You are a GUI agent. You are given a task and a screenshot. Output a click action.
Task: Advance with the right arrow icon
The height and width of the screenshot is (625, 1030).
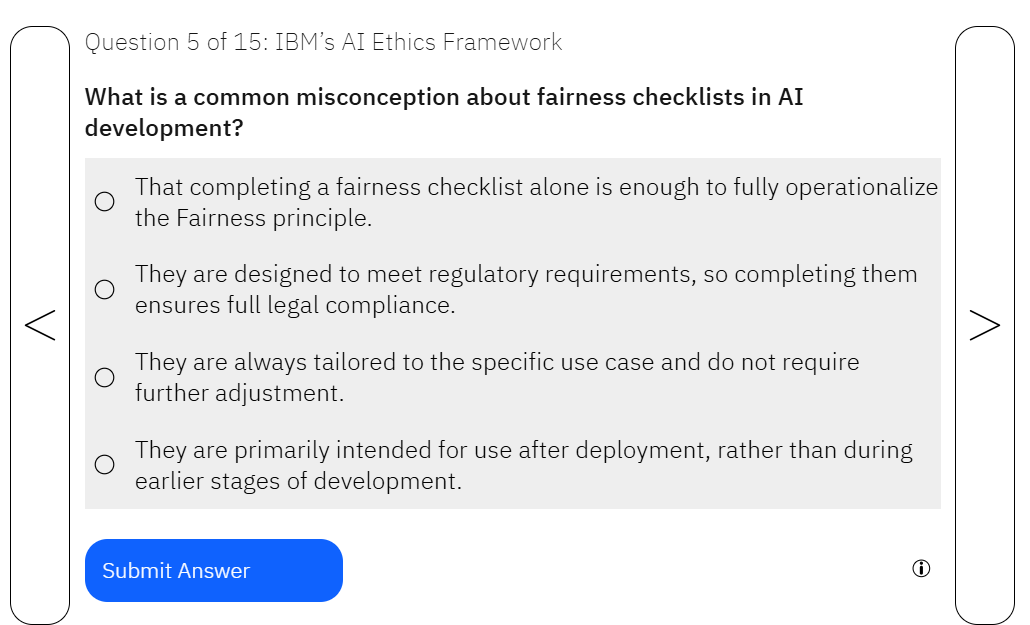(x=985, y=325)
